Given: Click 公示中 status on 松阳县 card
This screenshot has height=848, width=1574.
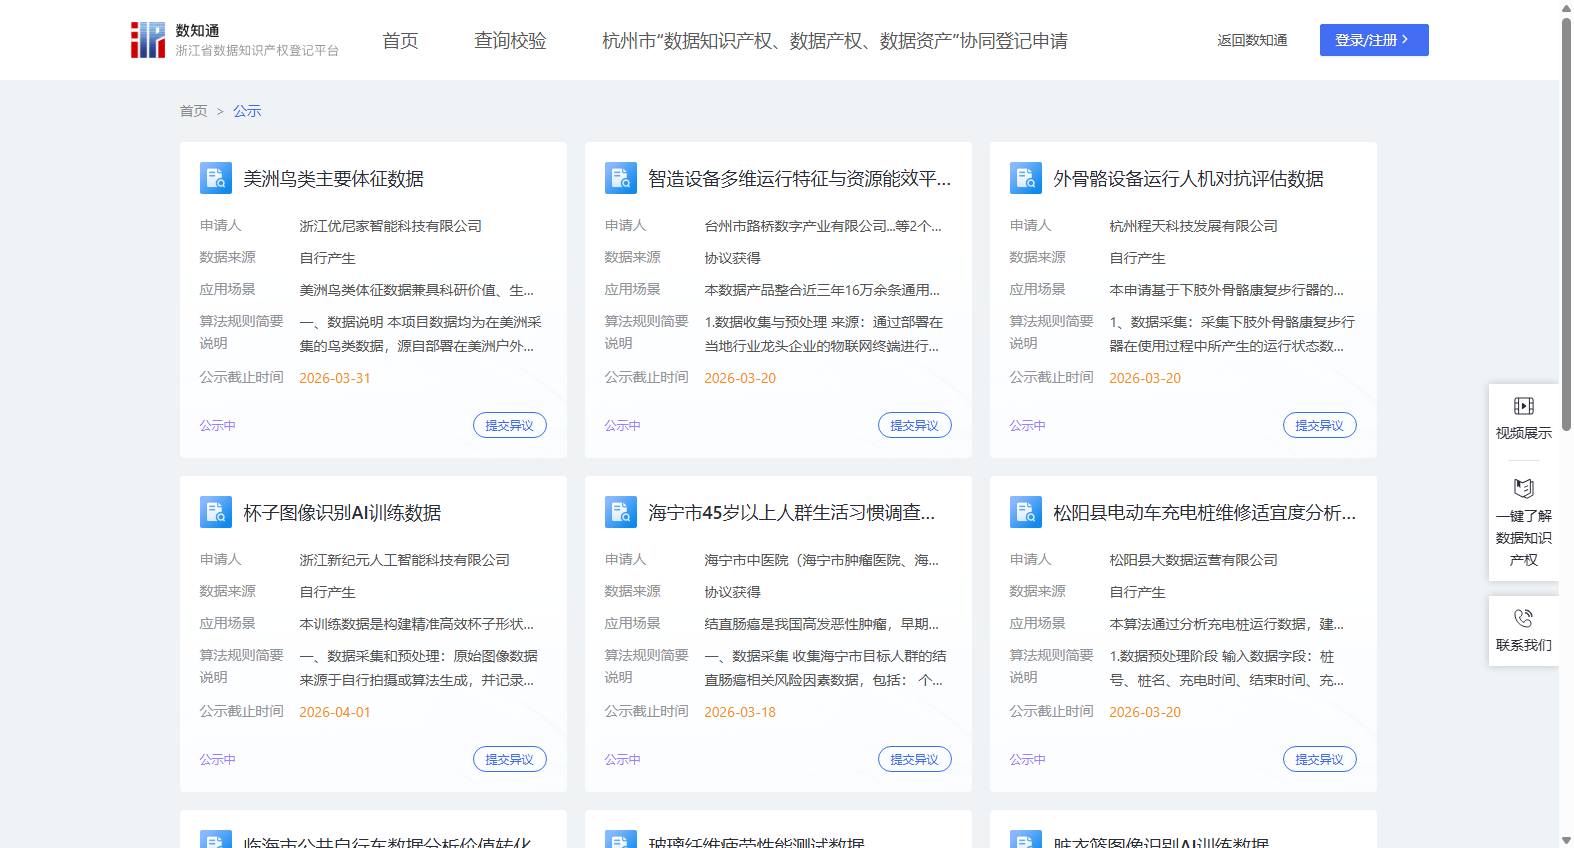Looking at the screenshot, I should pos(1027,759).
